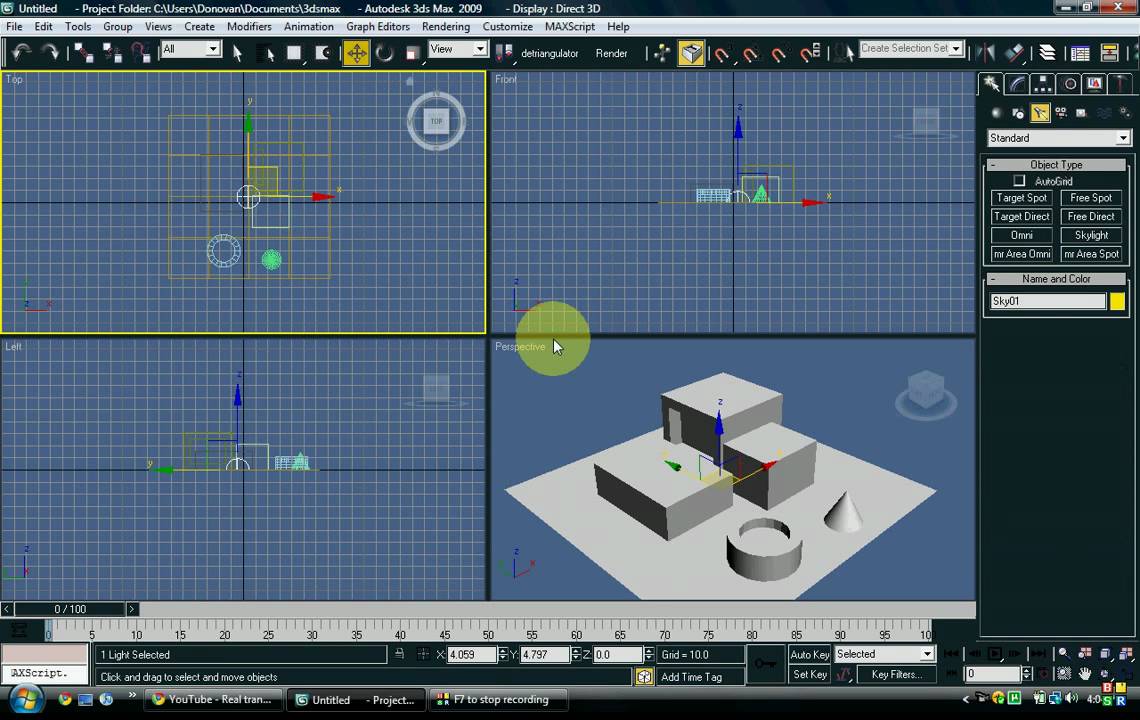The width and height of the screenshot is (1140, 720).
Task: Select the Select and Link tool
Action: coord(84,52)
